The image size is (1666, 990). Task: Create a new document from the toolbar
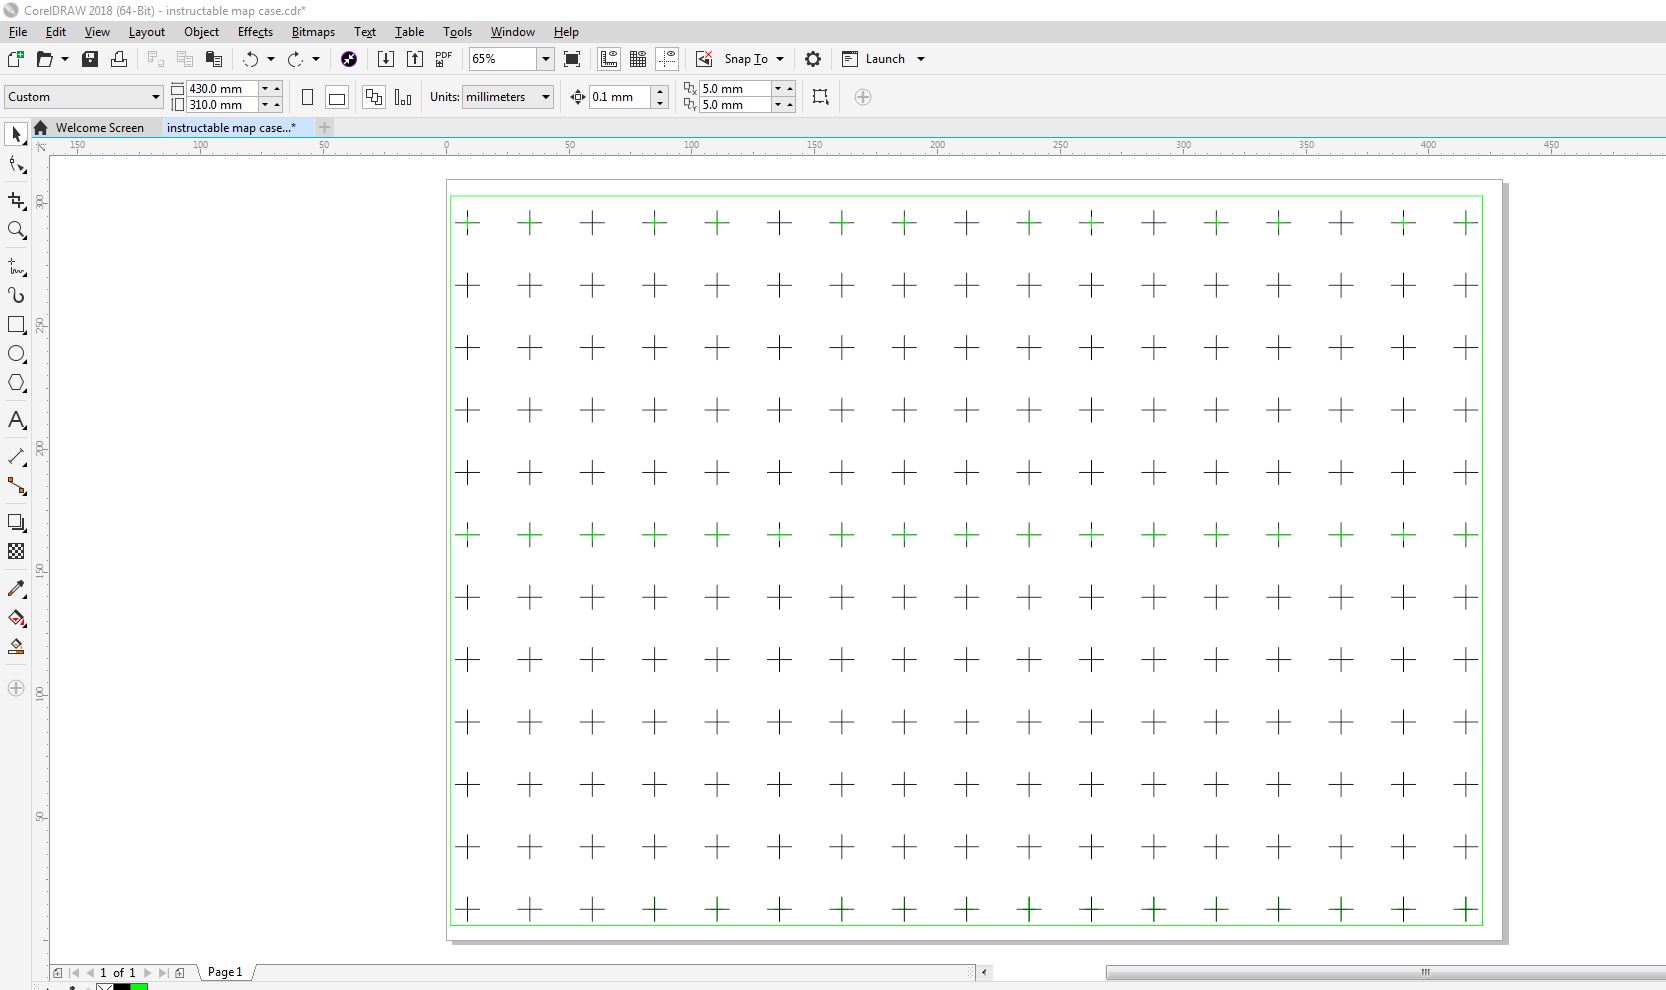click(16, 59)
